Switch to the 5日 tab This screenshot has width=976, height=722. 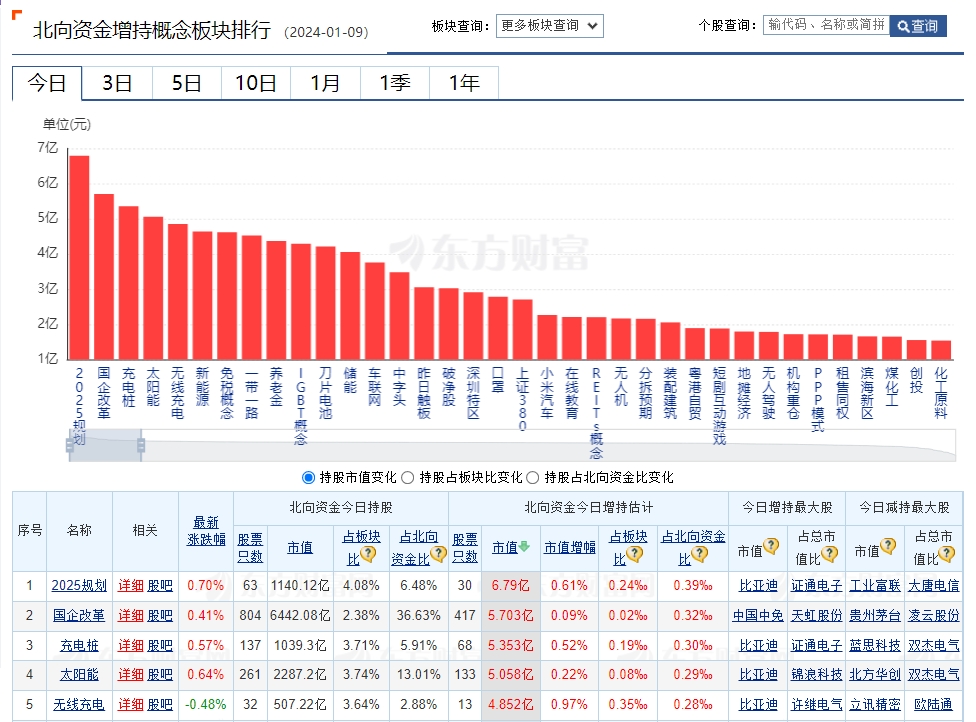(x=186, y=83)
